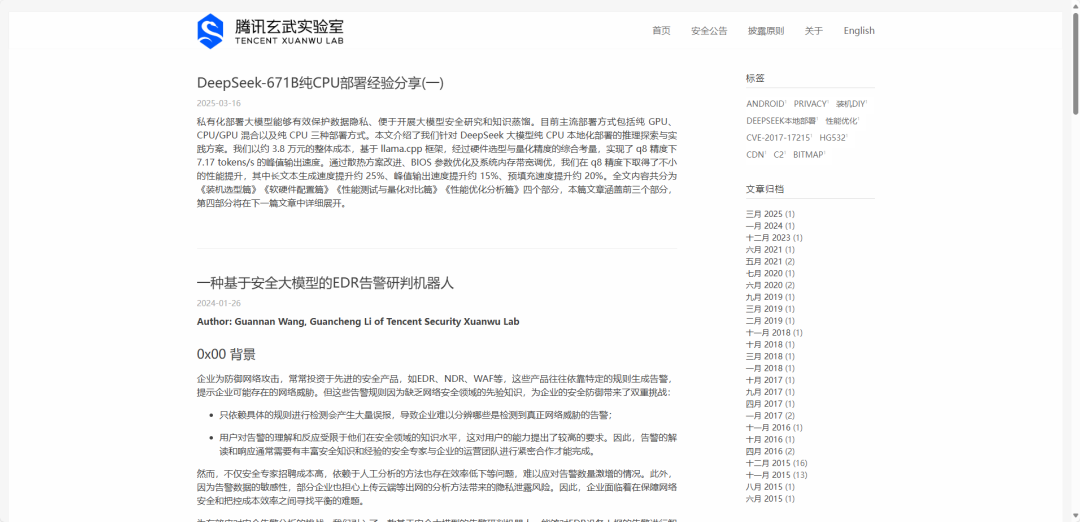The height and width of the screenshot is (522, 1080).
Task: Select the PRIVACY tag
Action: click(810, 104)
